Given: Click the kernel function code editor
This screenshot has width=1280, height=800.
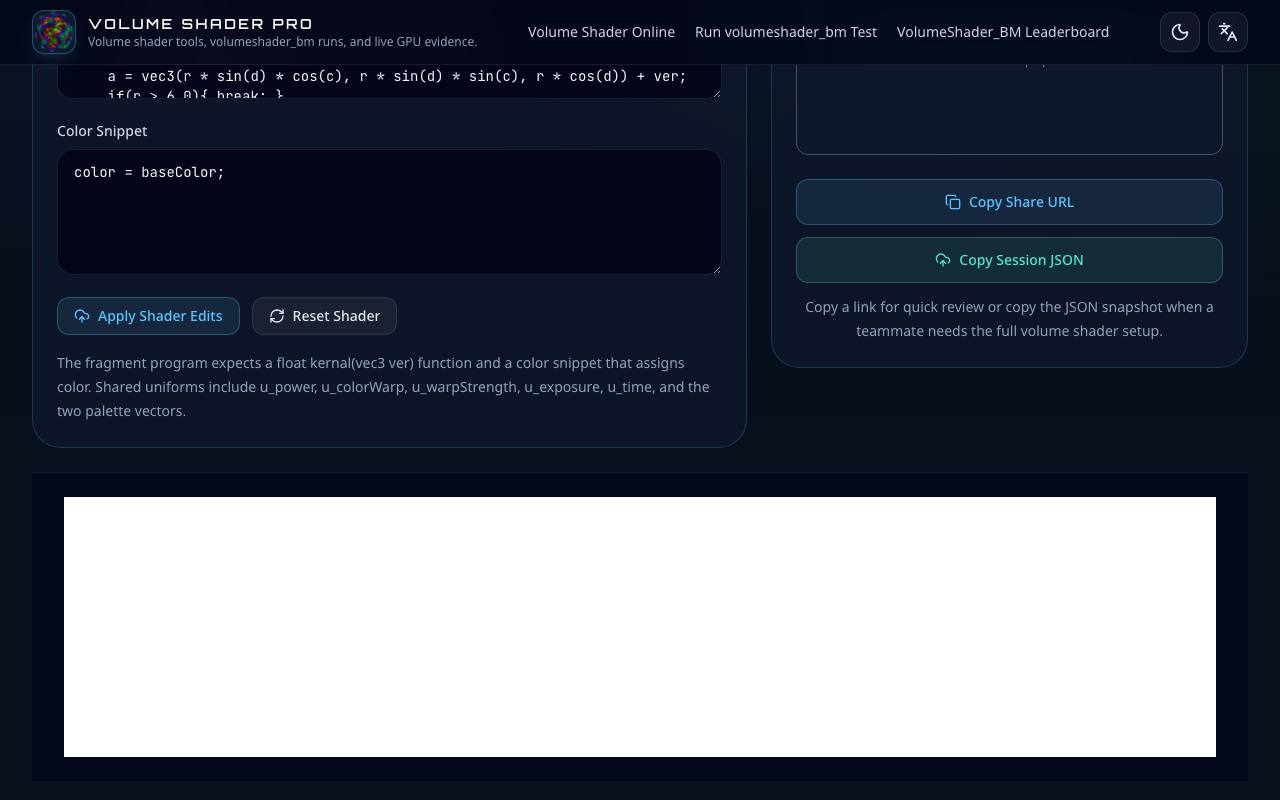Looking at the screenshot, I should pyautogui.click(x=389, y=82).
